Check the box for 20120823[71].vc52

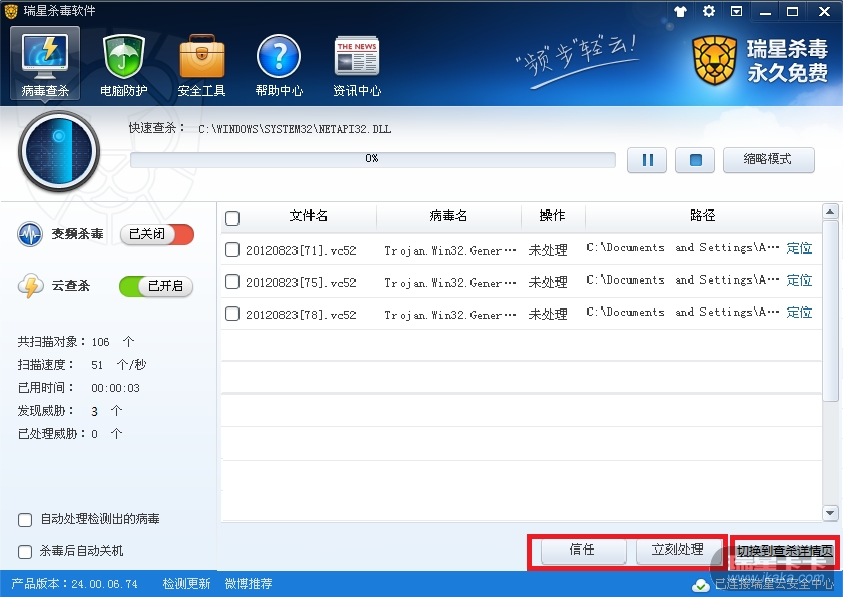[232, 250]
